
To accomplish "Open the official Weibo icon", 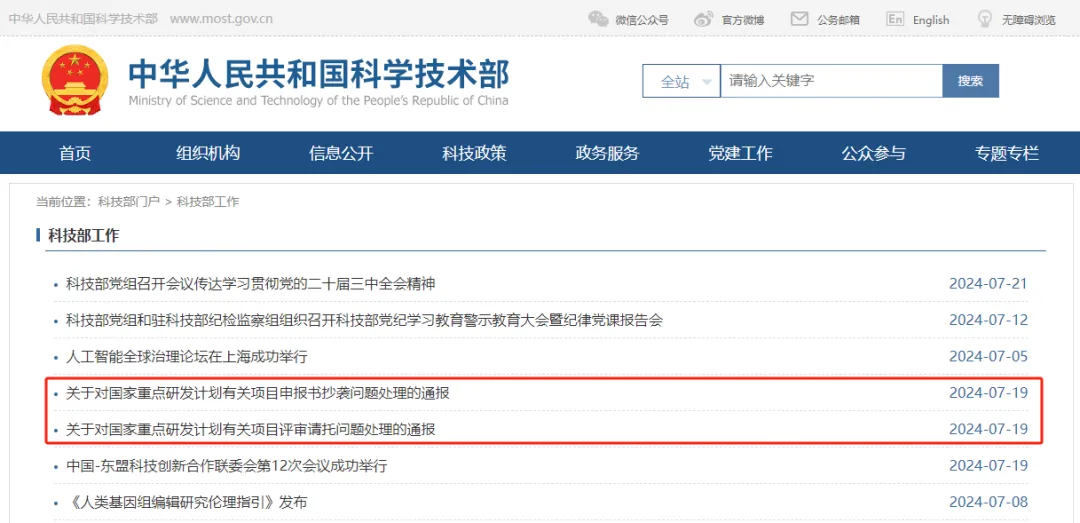I will click(704, 19).
